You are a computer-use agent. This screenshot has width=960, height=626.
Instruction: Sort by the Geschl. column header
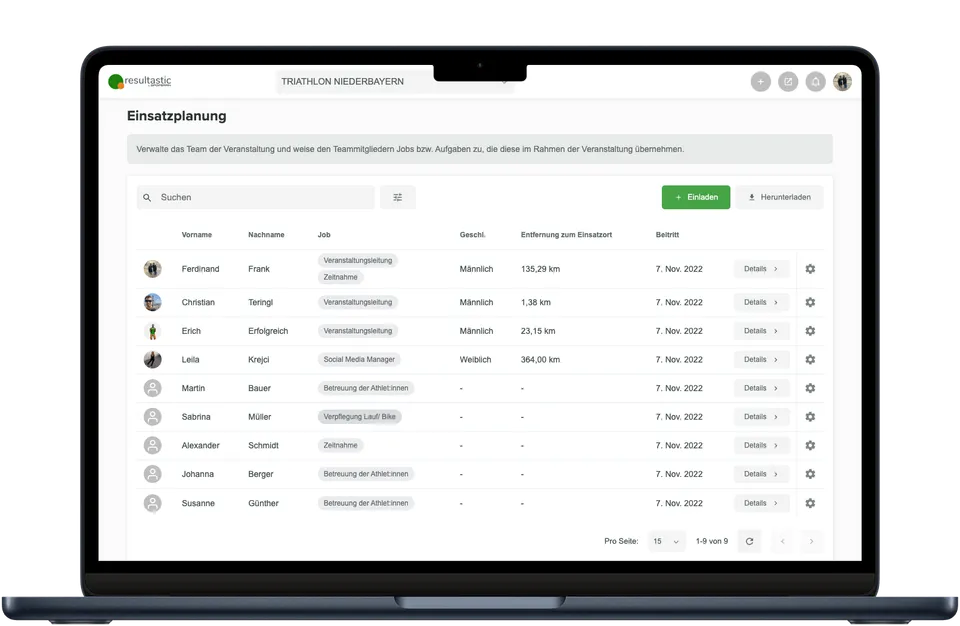[473, 235]
